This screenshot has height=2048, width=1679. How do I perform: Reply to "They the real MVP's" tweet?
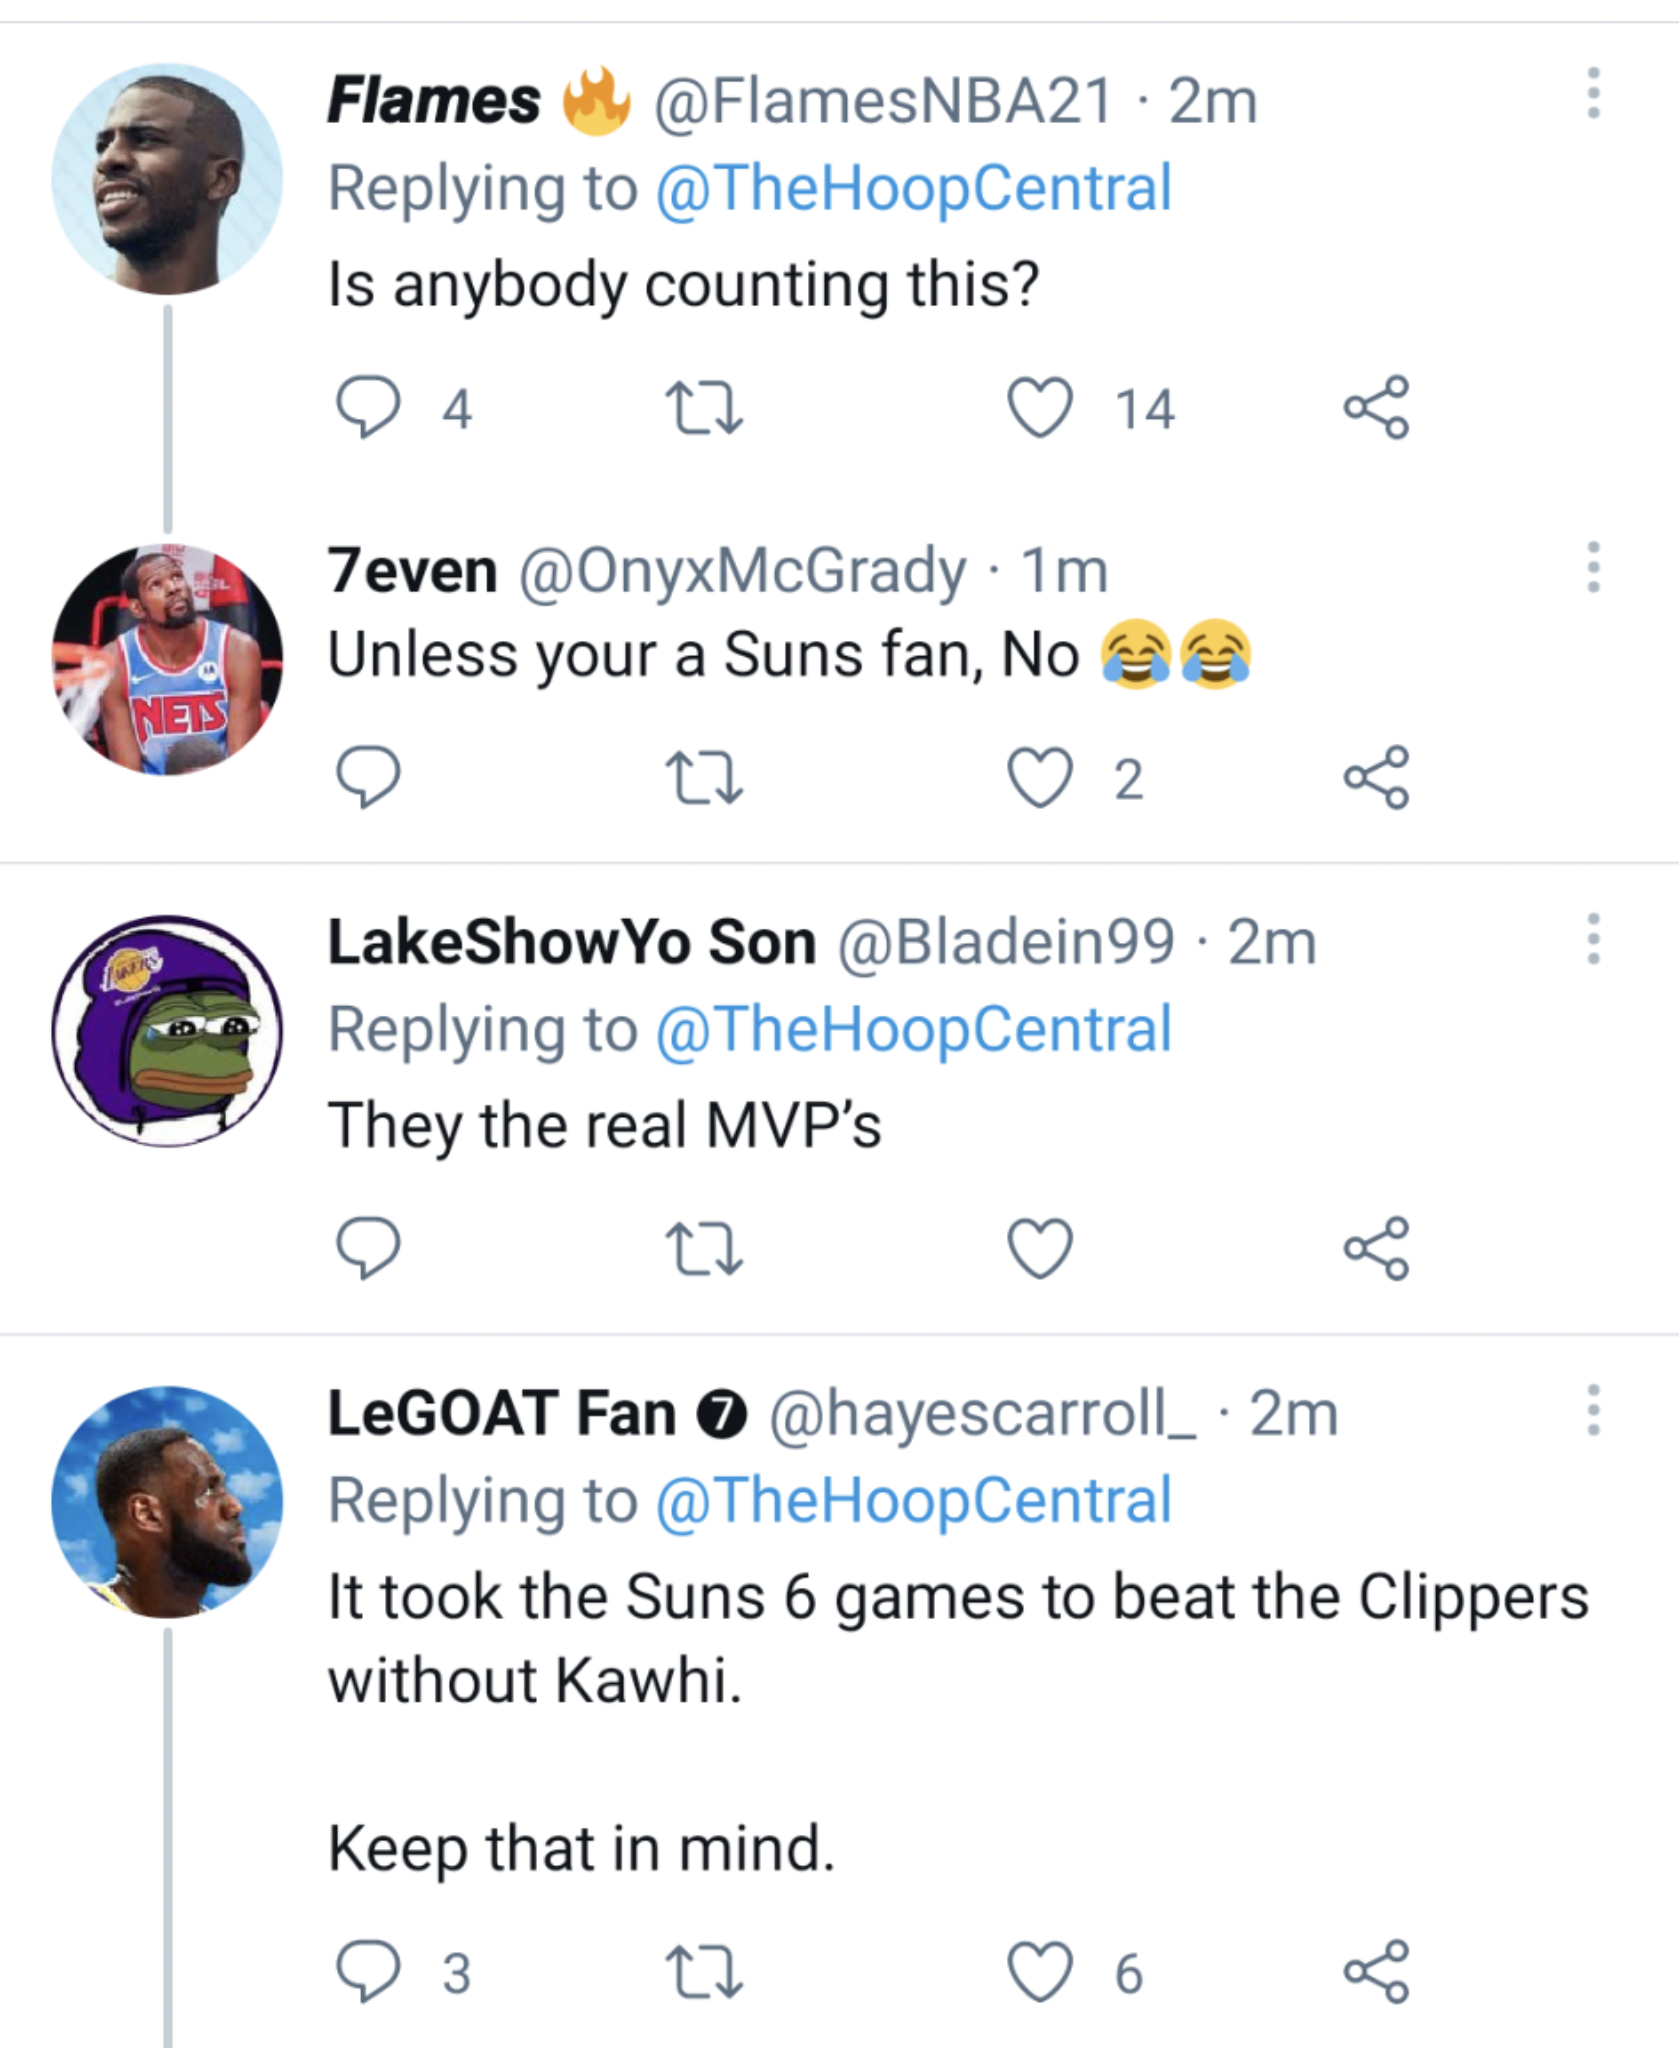369,1248
